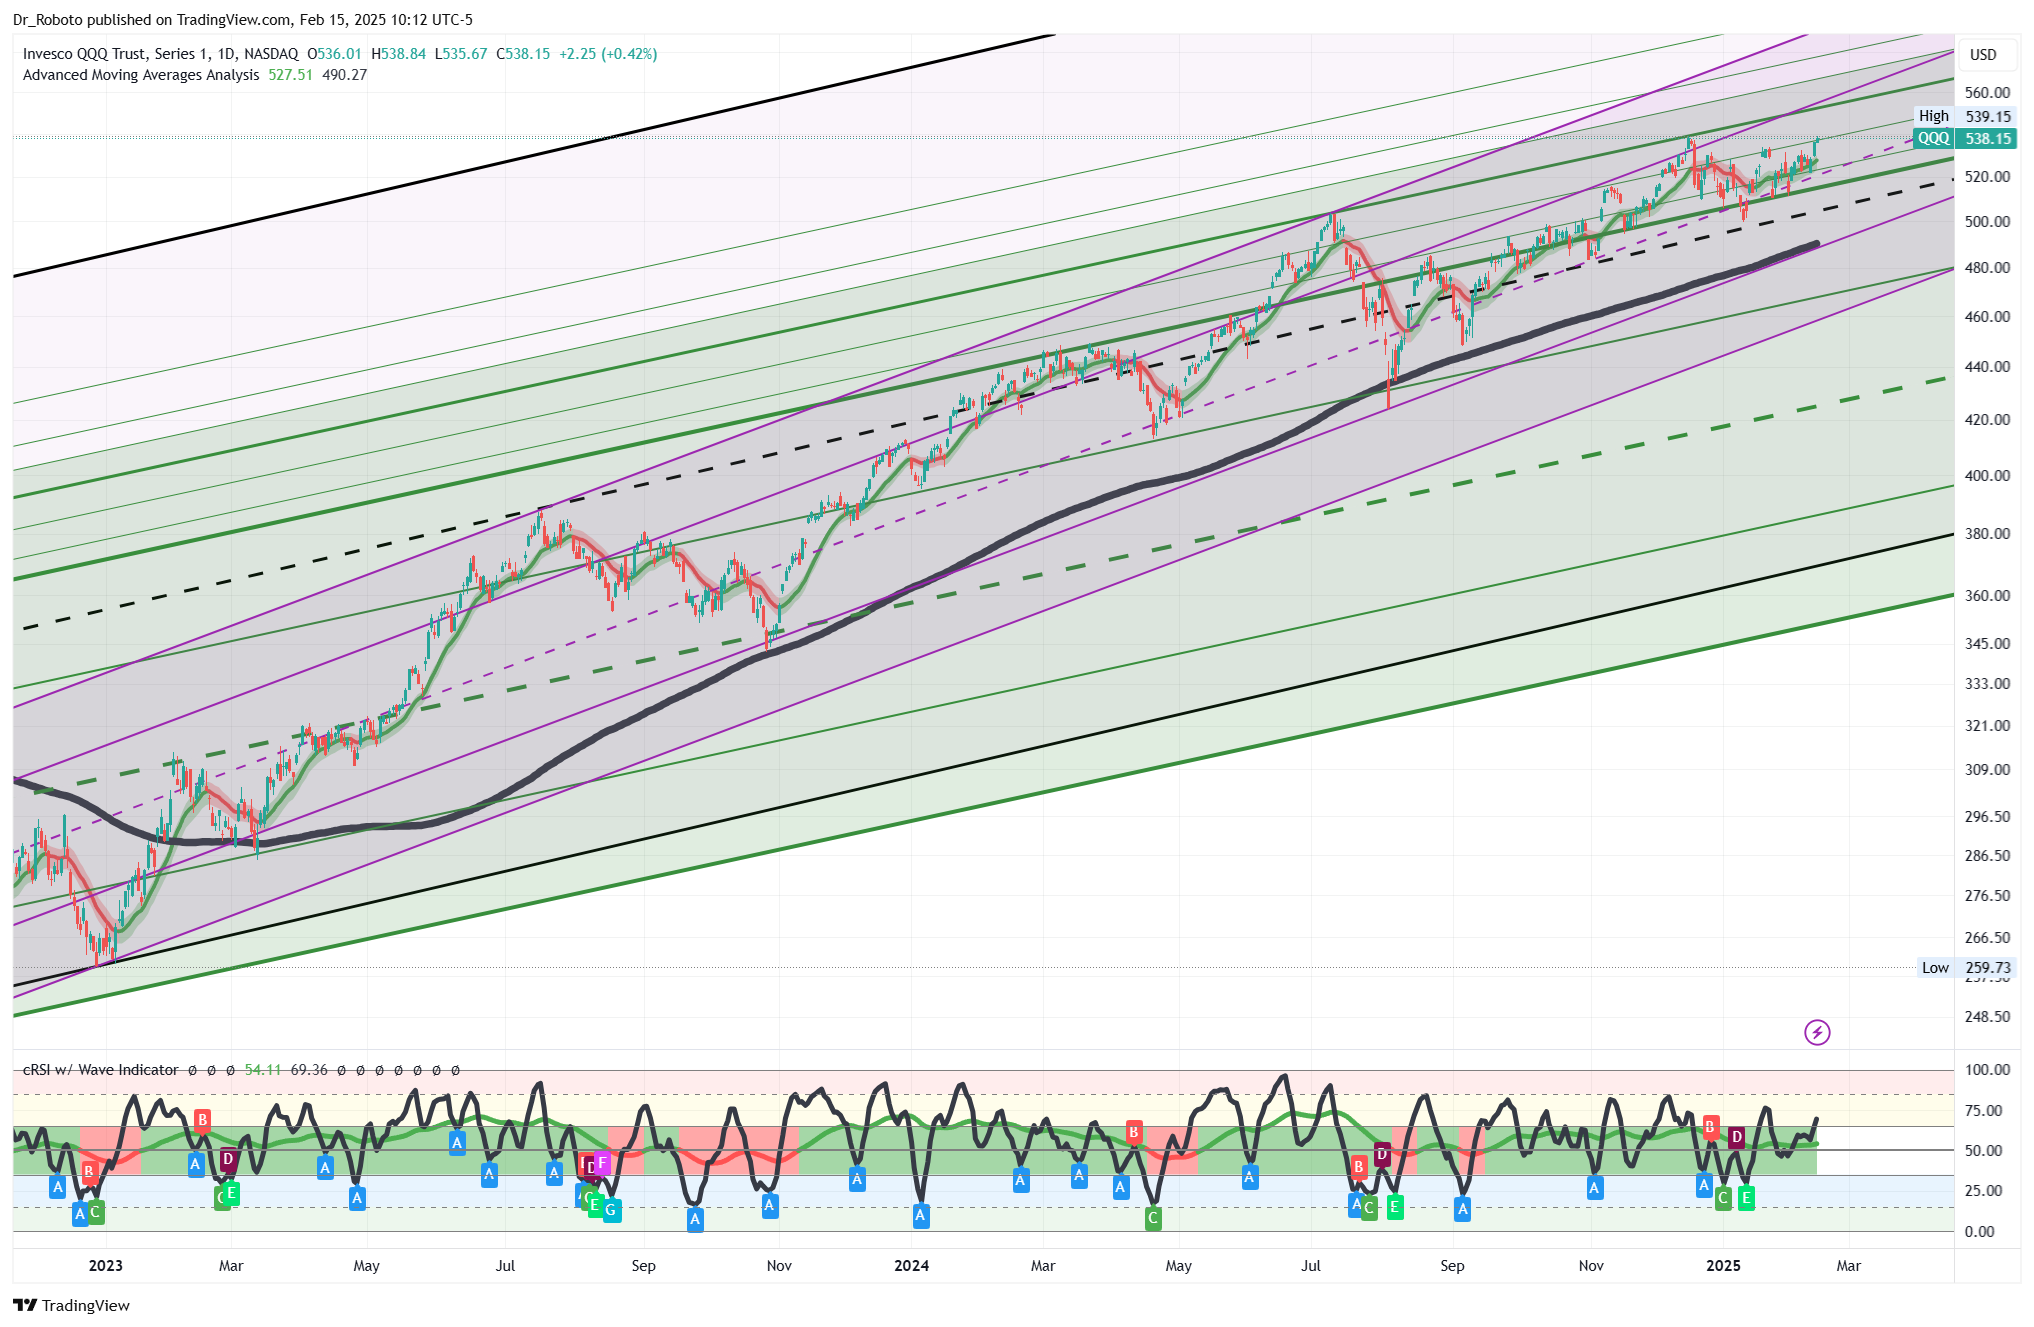Click the 276.50 price axis tick
Screen dimensions: 2034x1327
click(1987, 896)
